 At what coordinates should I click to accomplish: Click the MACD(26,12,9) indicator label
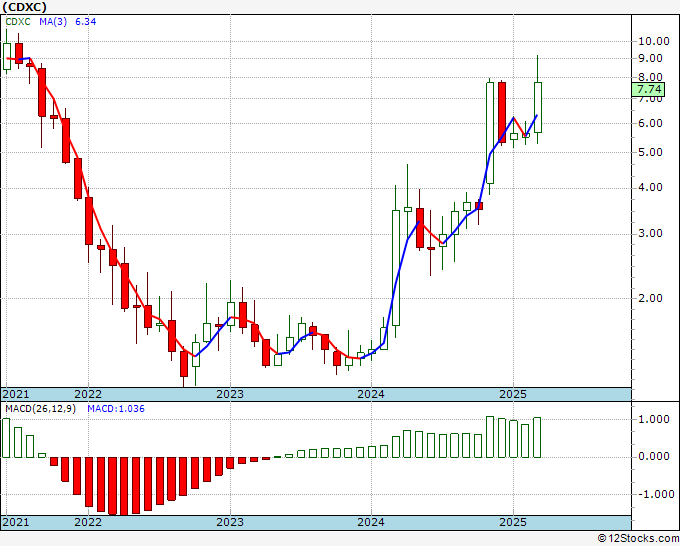[x=41, y=409]
